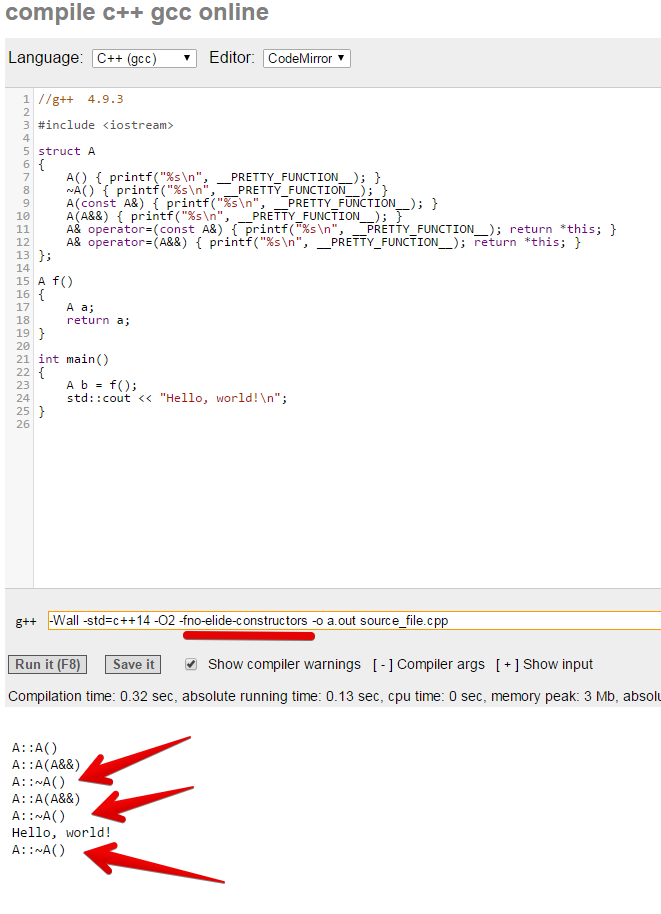The width and height of the screenshot is (661, 914).
Task: Click the struct A declaration line
Action: pyautogui.click(x=66, y=151)
